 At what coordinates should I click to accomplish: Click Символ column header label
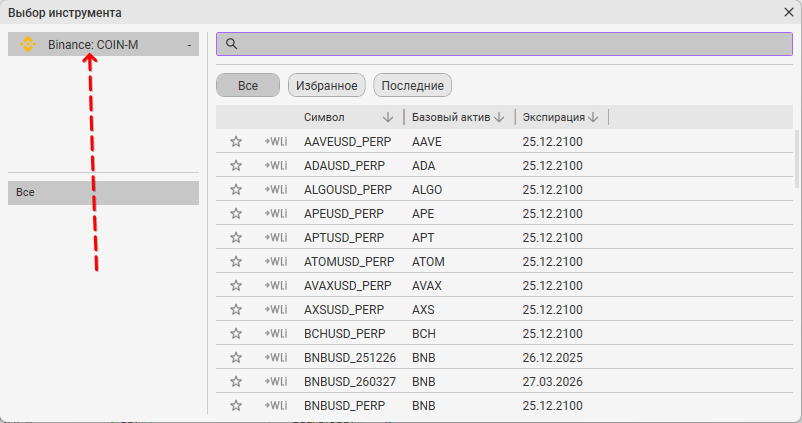click(x=324, y=117)
